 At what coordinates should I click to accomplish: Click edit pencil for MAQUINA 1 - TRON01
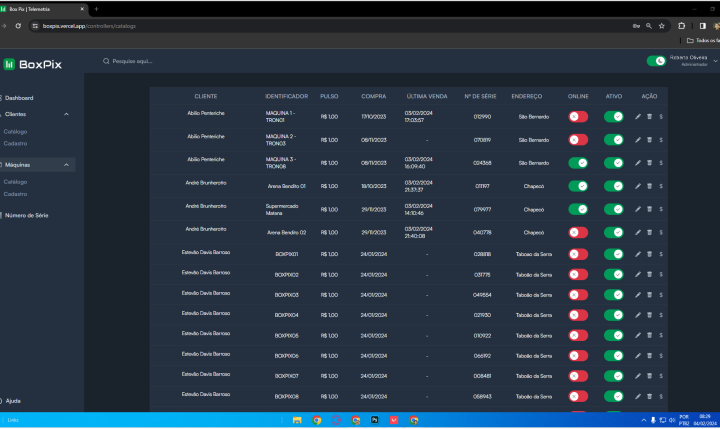click(x=638, y=116)
